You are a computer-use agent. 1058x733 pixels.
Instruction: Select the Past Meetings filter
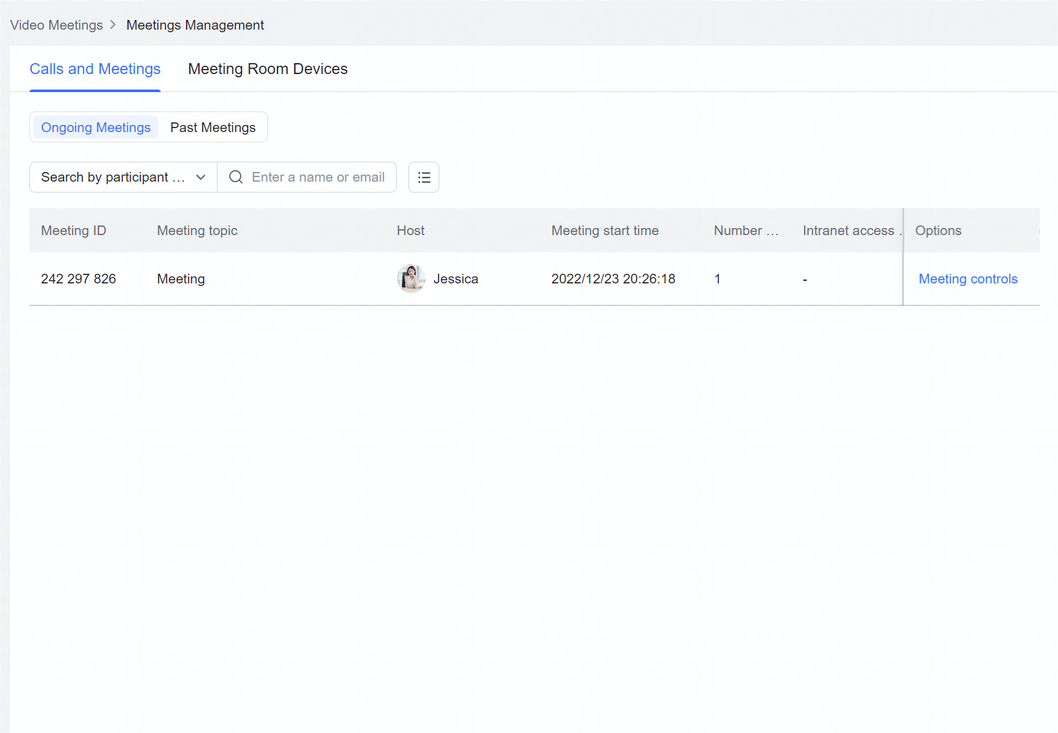point(213,127)
